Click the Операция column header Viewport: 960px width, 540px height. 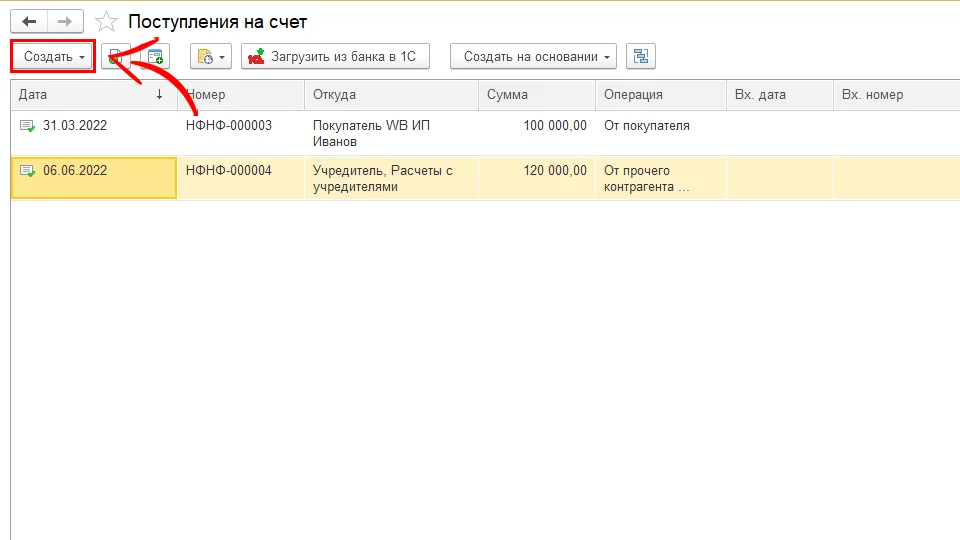point(660,95)
